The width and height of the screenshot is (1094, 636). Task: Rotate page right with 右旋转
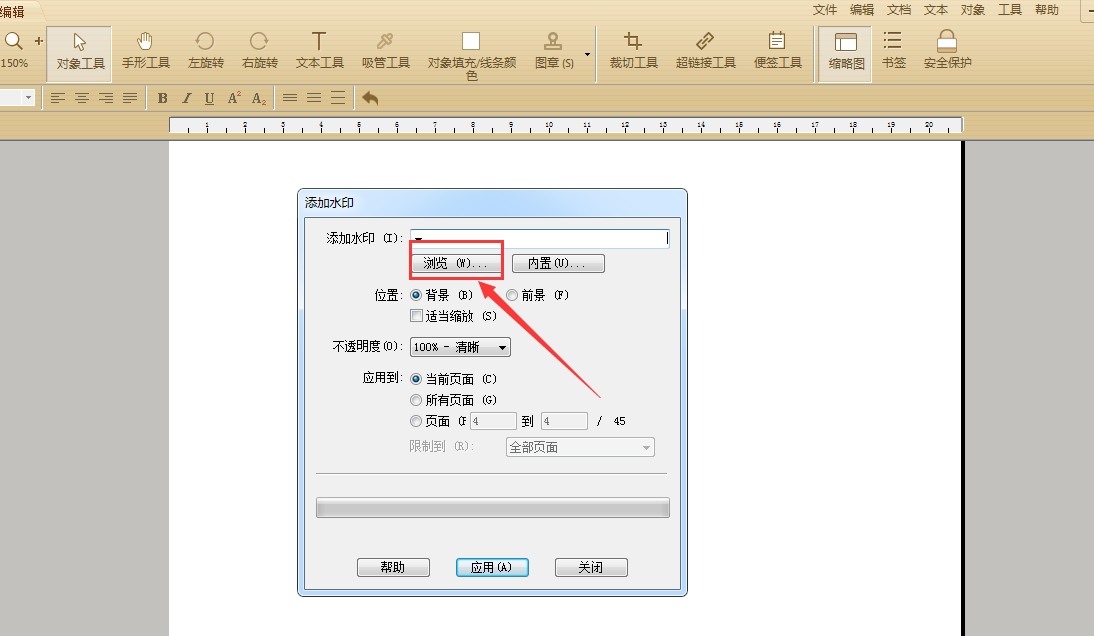260,51
